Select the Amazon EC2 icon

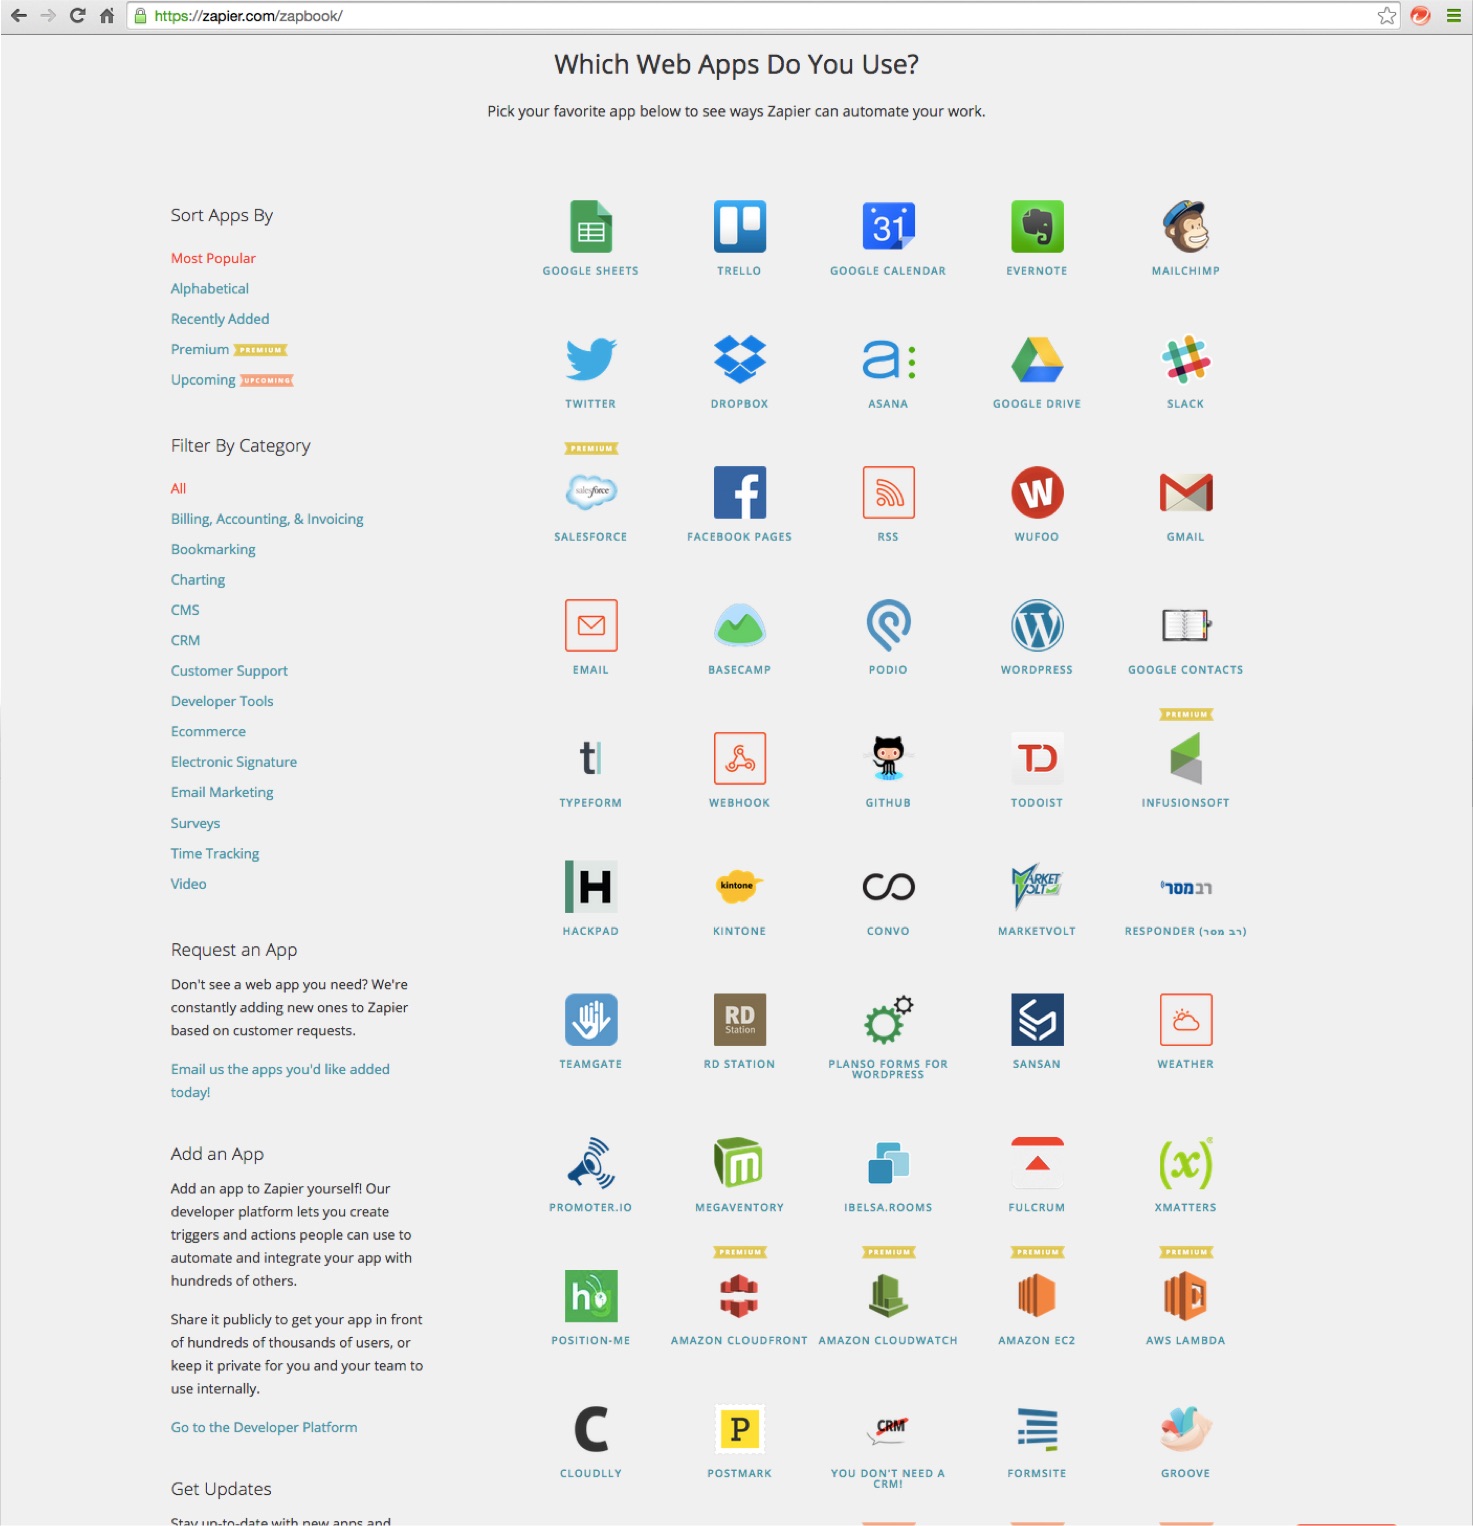[x=1037, y=1296]
